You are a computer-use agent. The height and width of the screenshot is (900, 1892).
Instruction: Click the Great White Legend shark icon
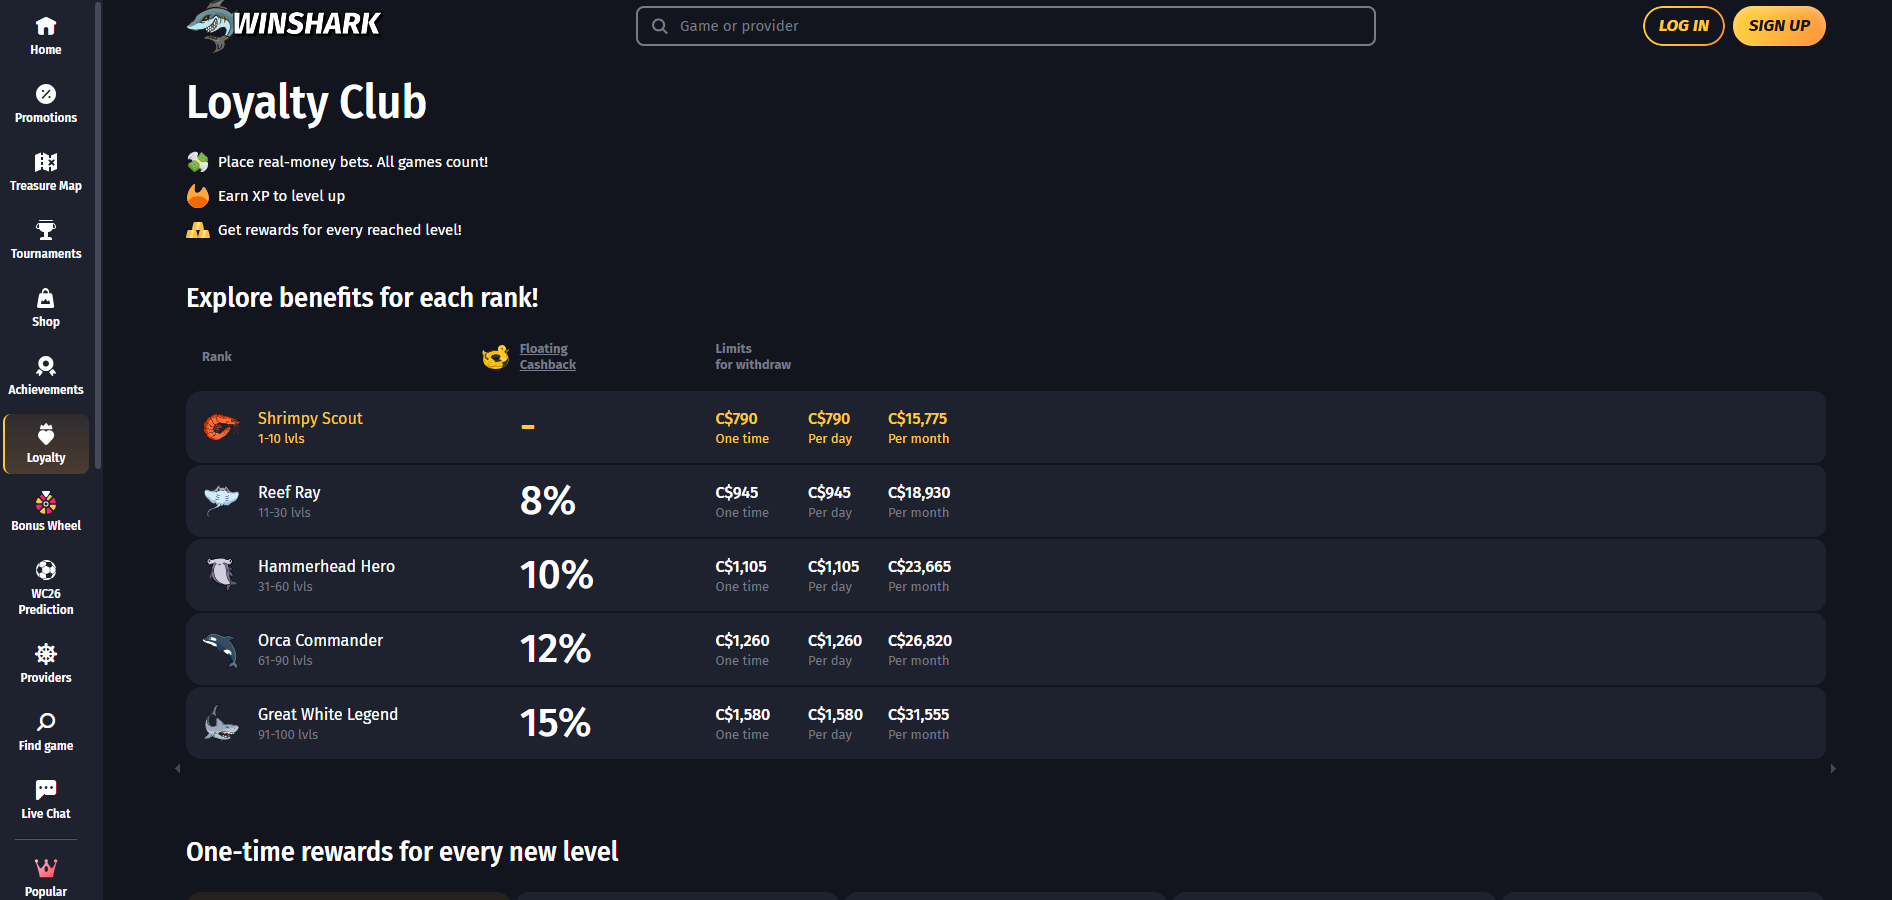221,722
